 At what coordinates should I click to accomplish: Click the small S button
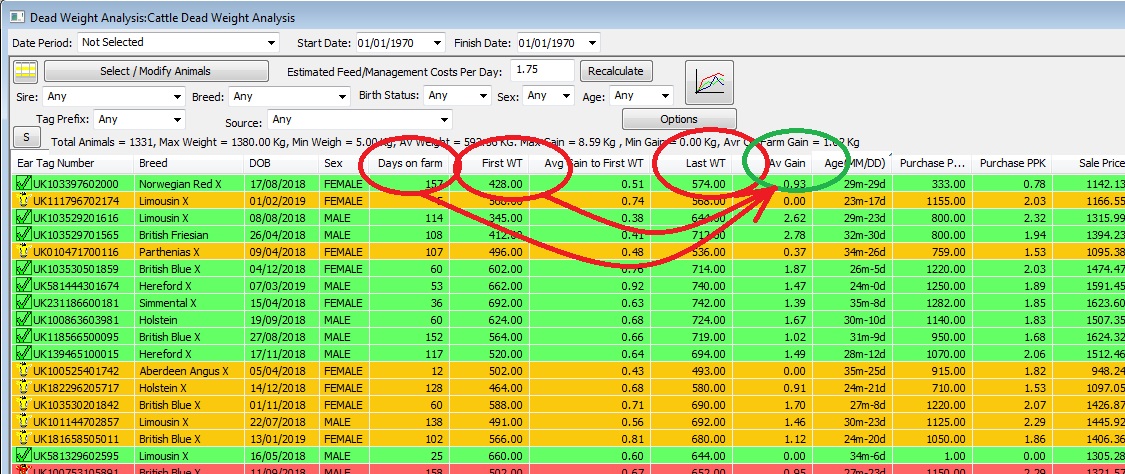[27, 137]
